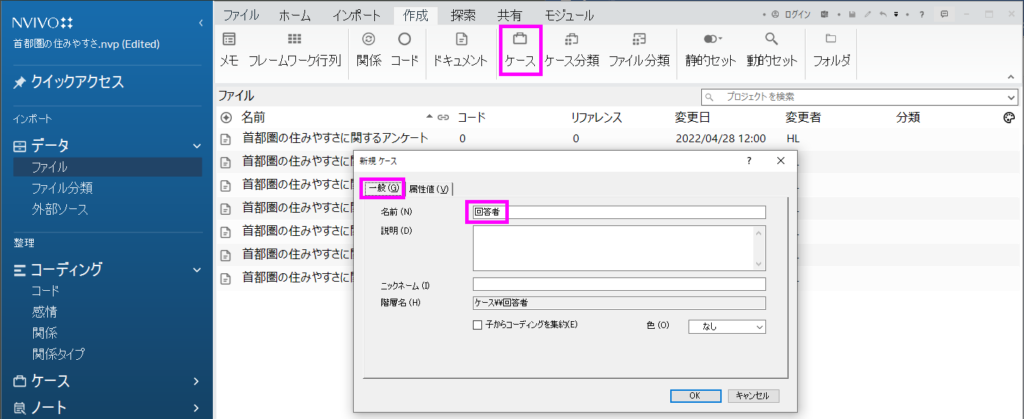Image resolution: width=1024 pixels, height=419 pixels.
Task: Open ケース分類 (Case Classification) in the ribbon
Action: click(x=571, y=40)
